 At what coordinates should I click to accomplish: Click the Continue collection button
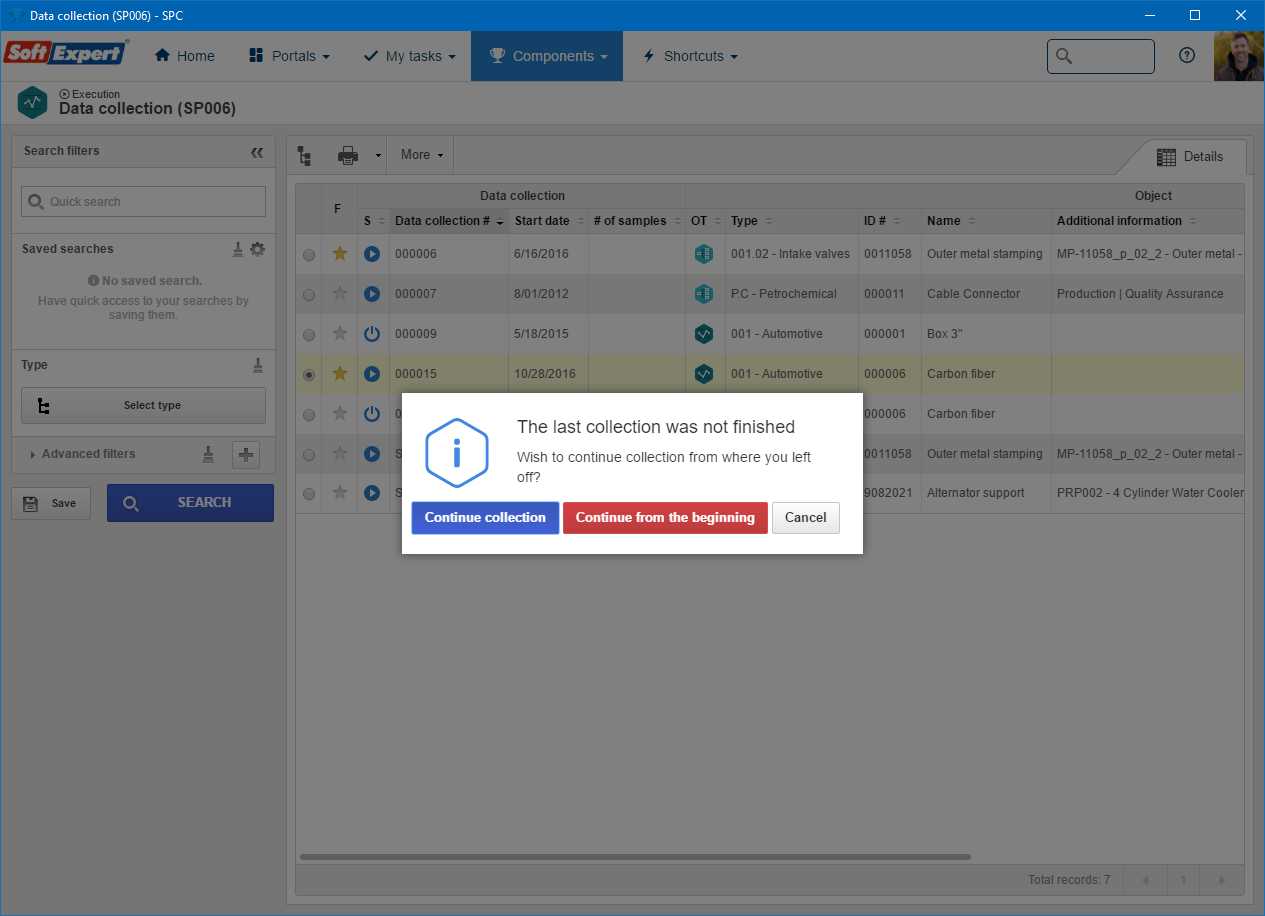click(485, 518)
